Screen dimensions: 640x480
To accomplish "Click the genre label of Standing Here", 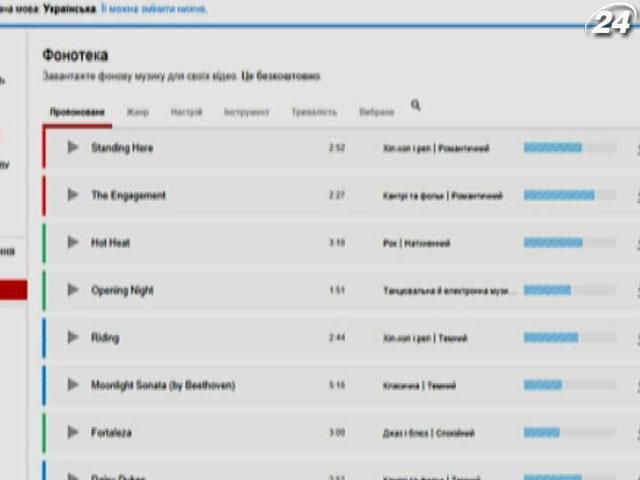I will [x=436, y=148].
